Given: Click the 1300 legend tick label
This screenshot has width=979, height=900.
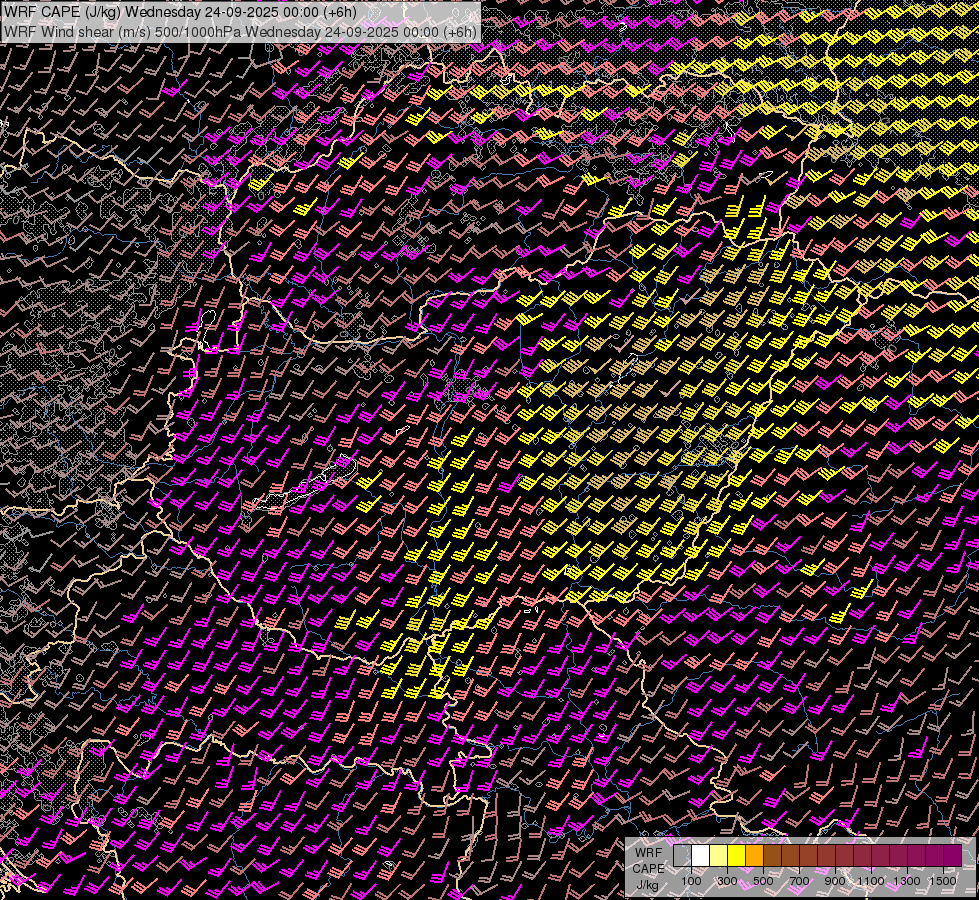Looking at the screenshot, I should [x=907, y=881].
